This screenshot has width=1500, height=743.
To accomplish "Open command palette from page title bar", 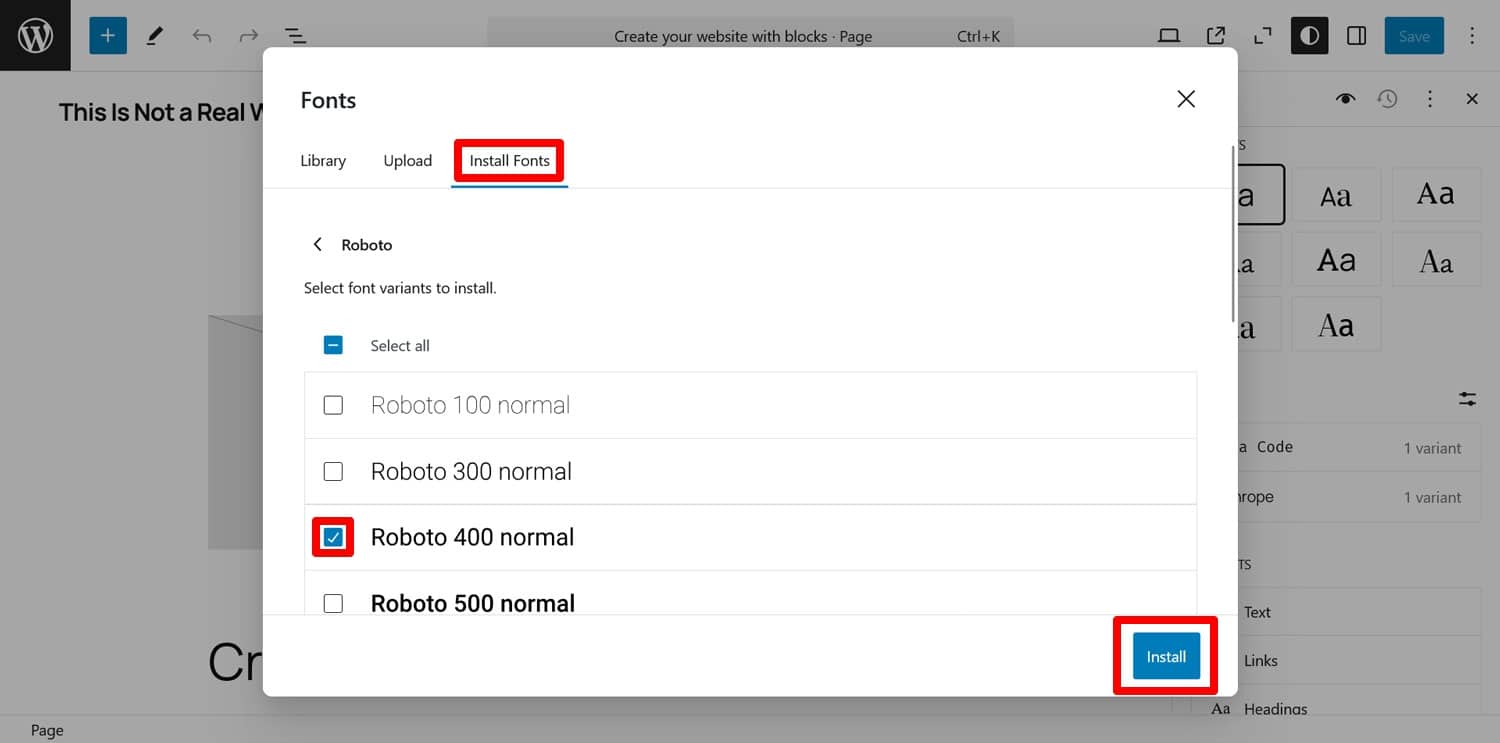I will (750, 36).
